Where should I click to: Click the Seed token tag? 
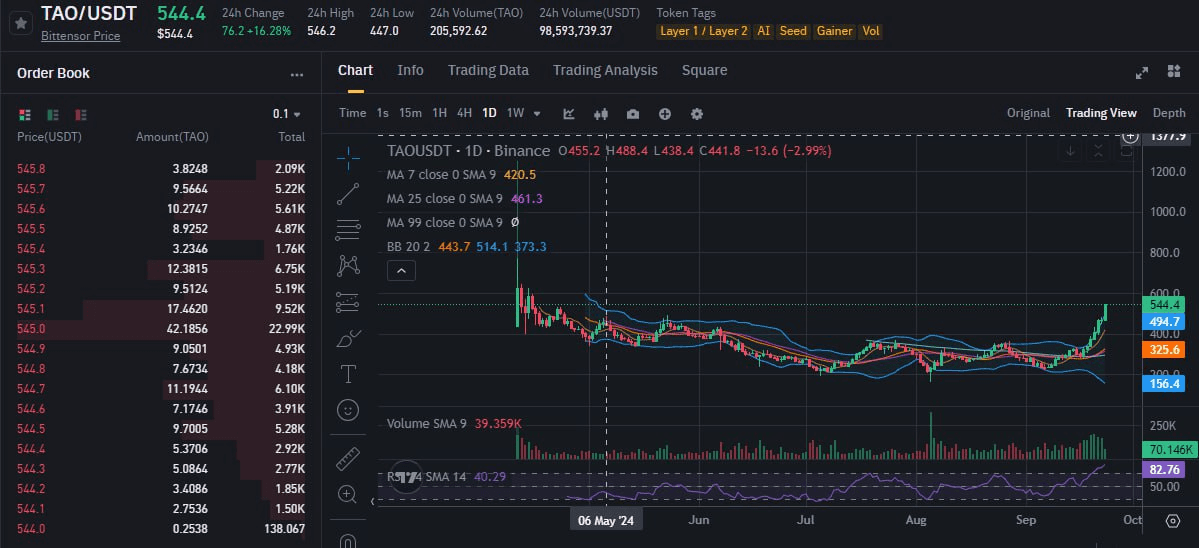[793, 31]
